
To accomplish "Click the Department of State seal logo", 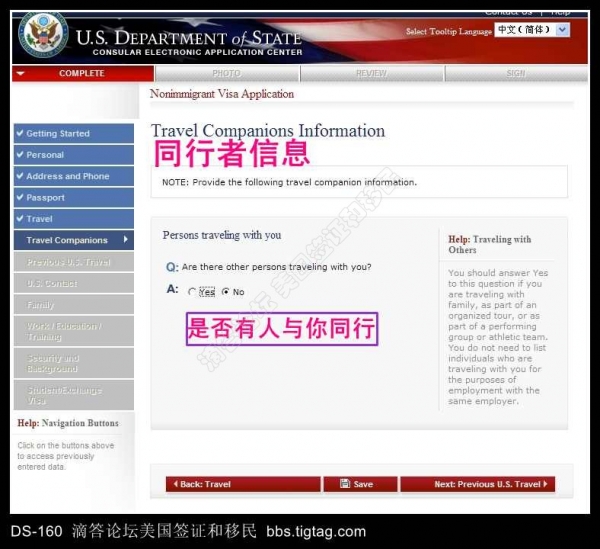I will [43, 36].
